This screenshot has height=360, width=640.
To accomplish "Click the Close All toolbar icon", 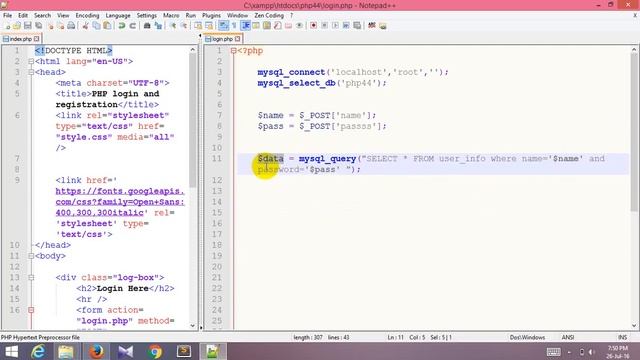I will point(61,26).
